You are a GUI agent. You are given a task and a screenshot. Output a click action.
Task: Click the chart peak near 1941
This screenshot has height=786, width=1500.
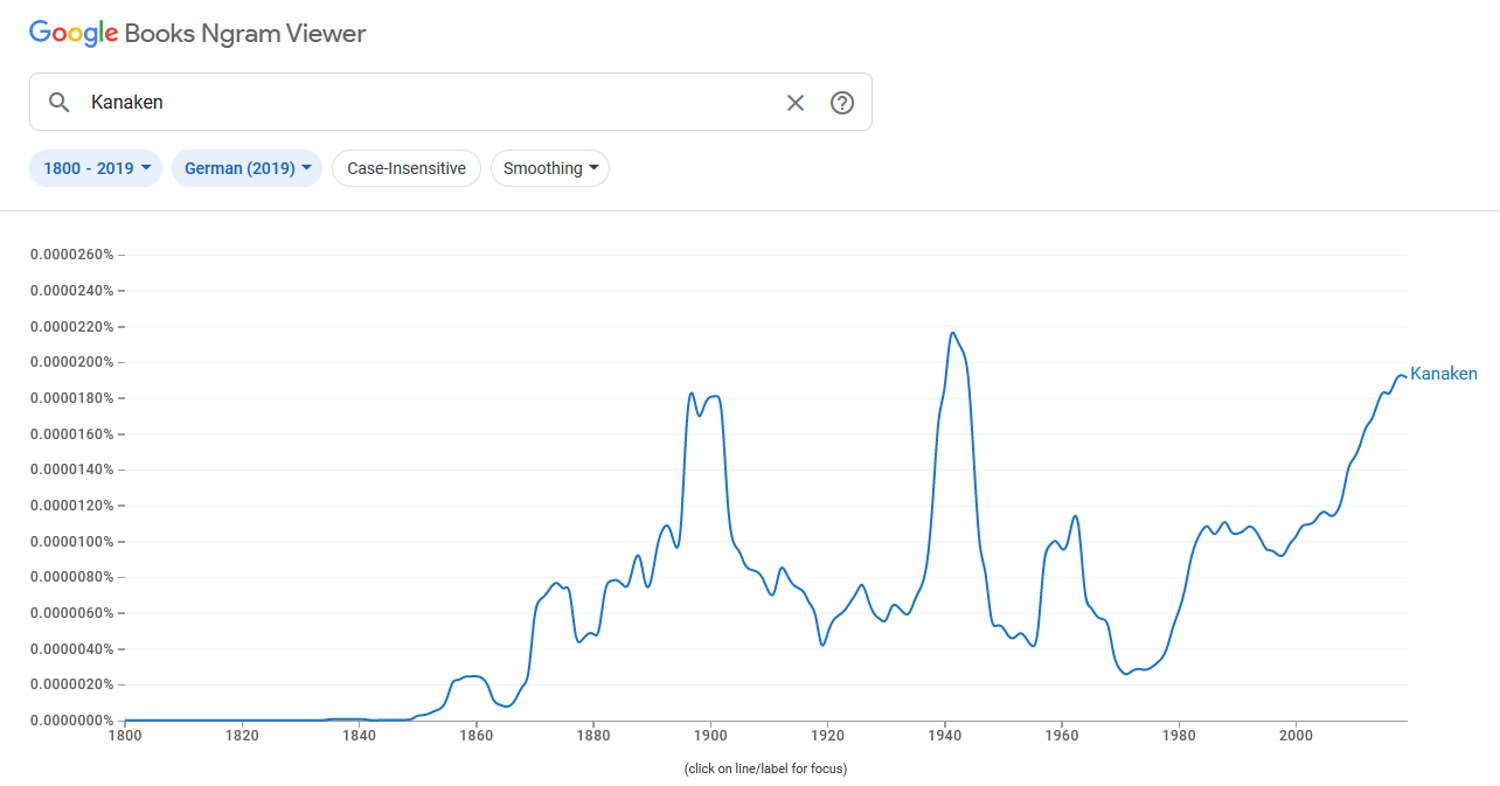tap(952, 333)
